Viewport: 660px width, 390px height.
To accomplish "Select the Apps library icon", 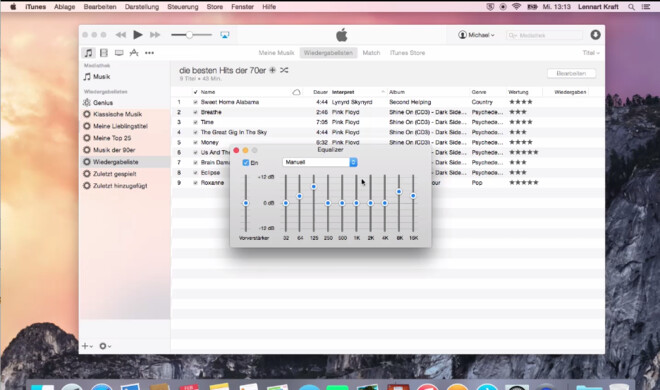I will (134, 53).
